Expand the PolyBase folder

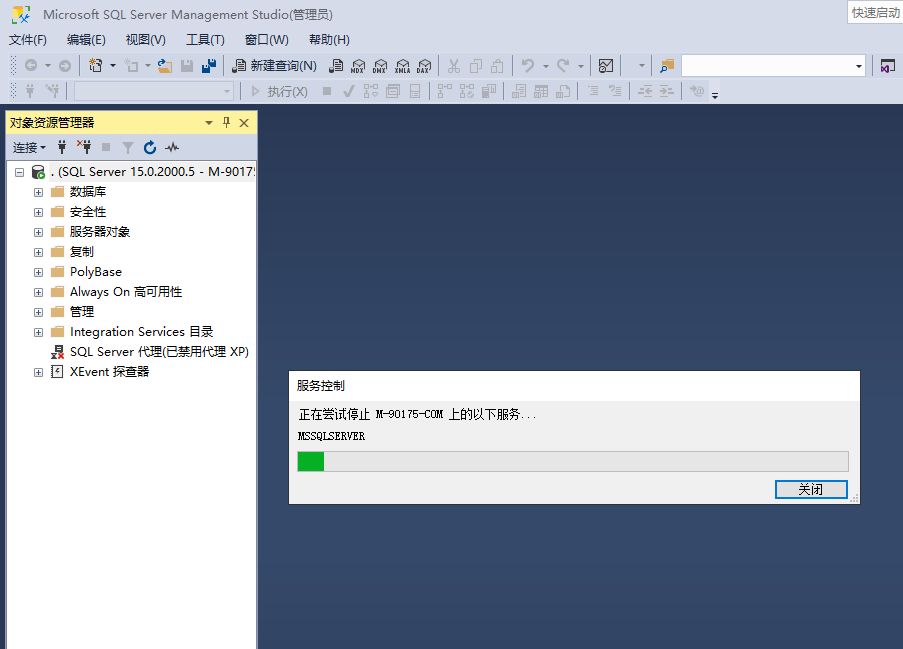(x=39, y=272)
